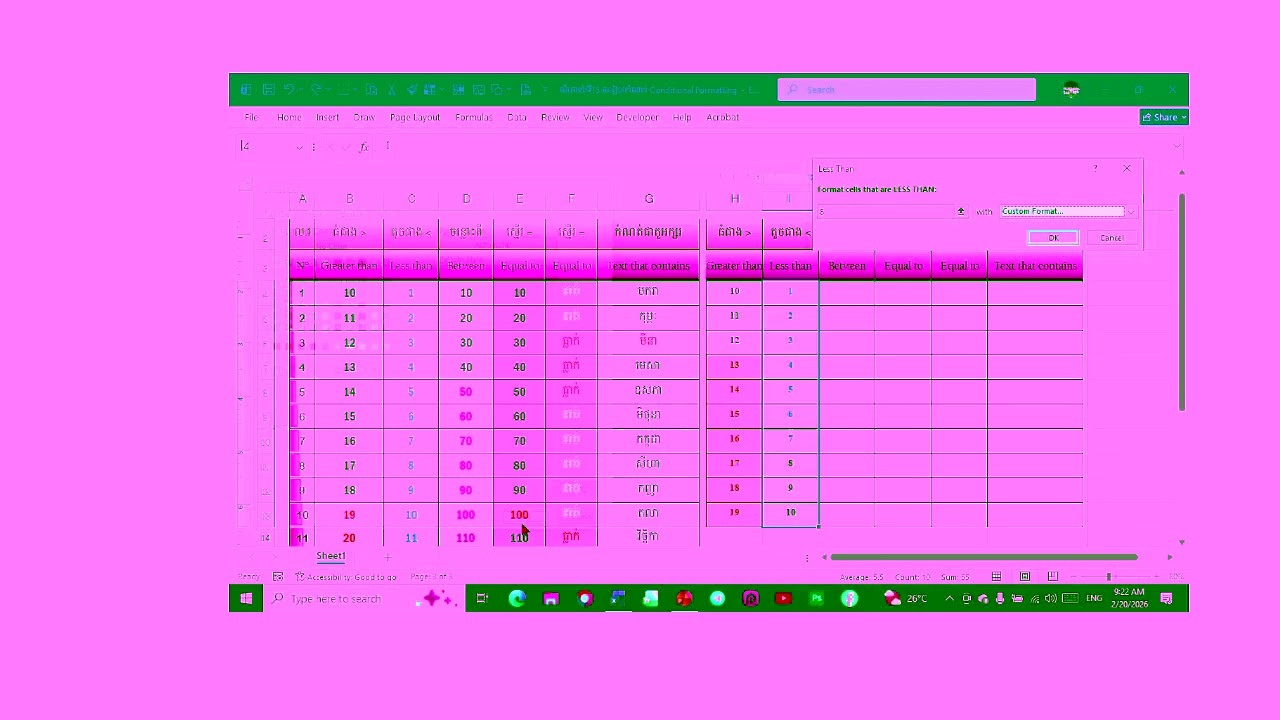This screenshot has height=720, width=1280.
Task: Click the Share button
Action: pos(1163,117)
